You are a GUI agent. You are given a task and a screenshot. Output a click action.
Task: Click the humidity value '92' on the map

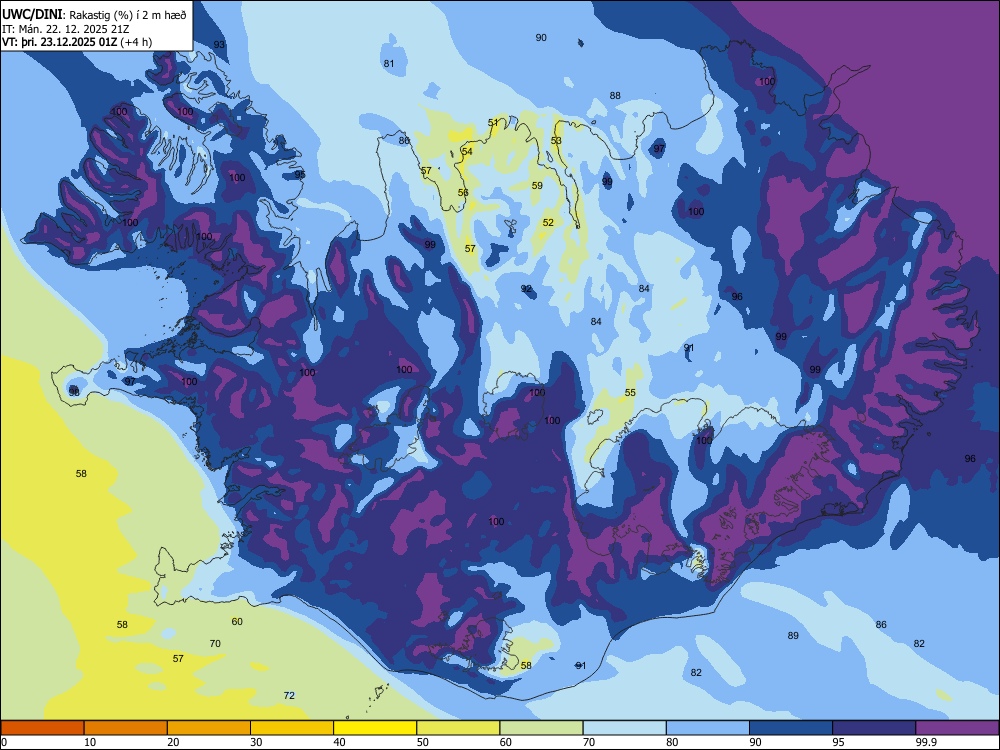click(x=526, y=289)
